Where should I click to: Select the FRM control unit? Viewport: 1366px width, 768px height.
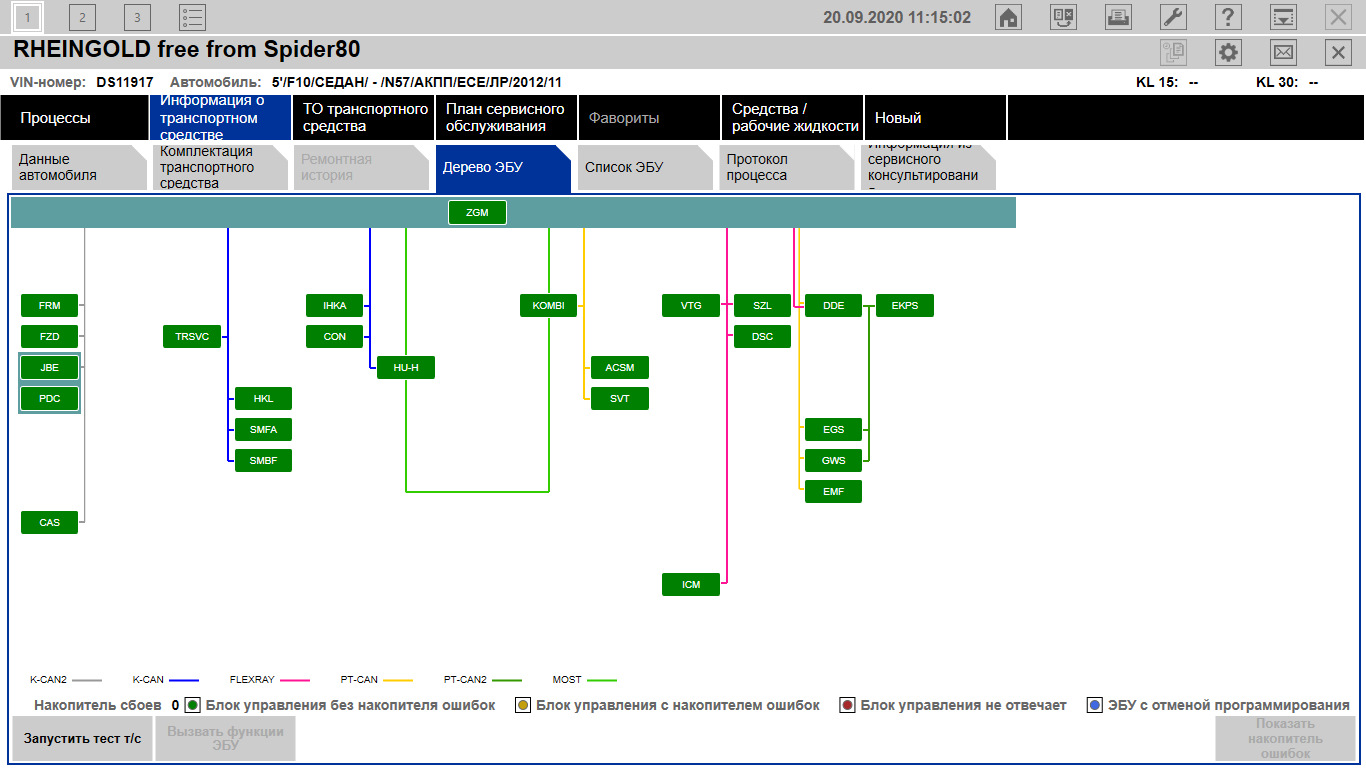[49, 306]
